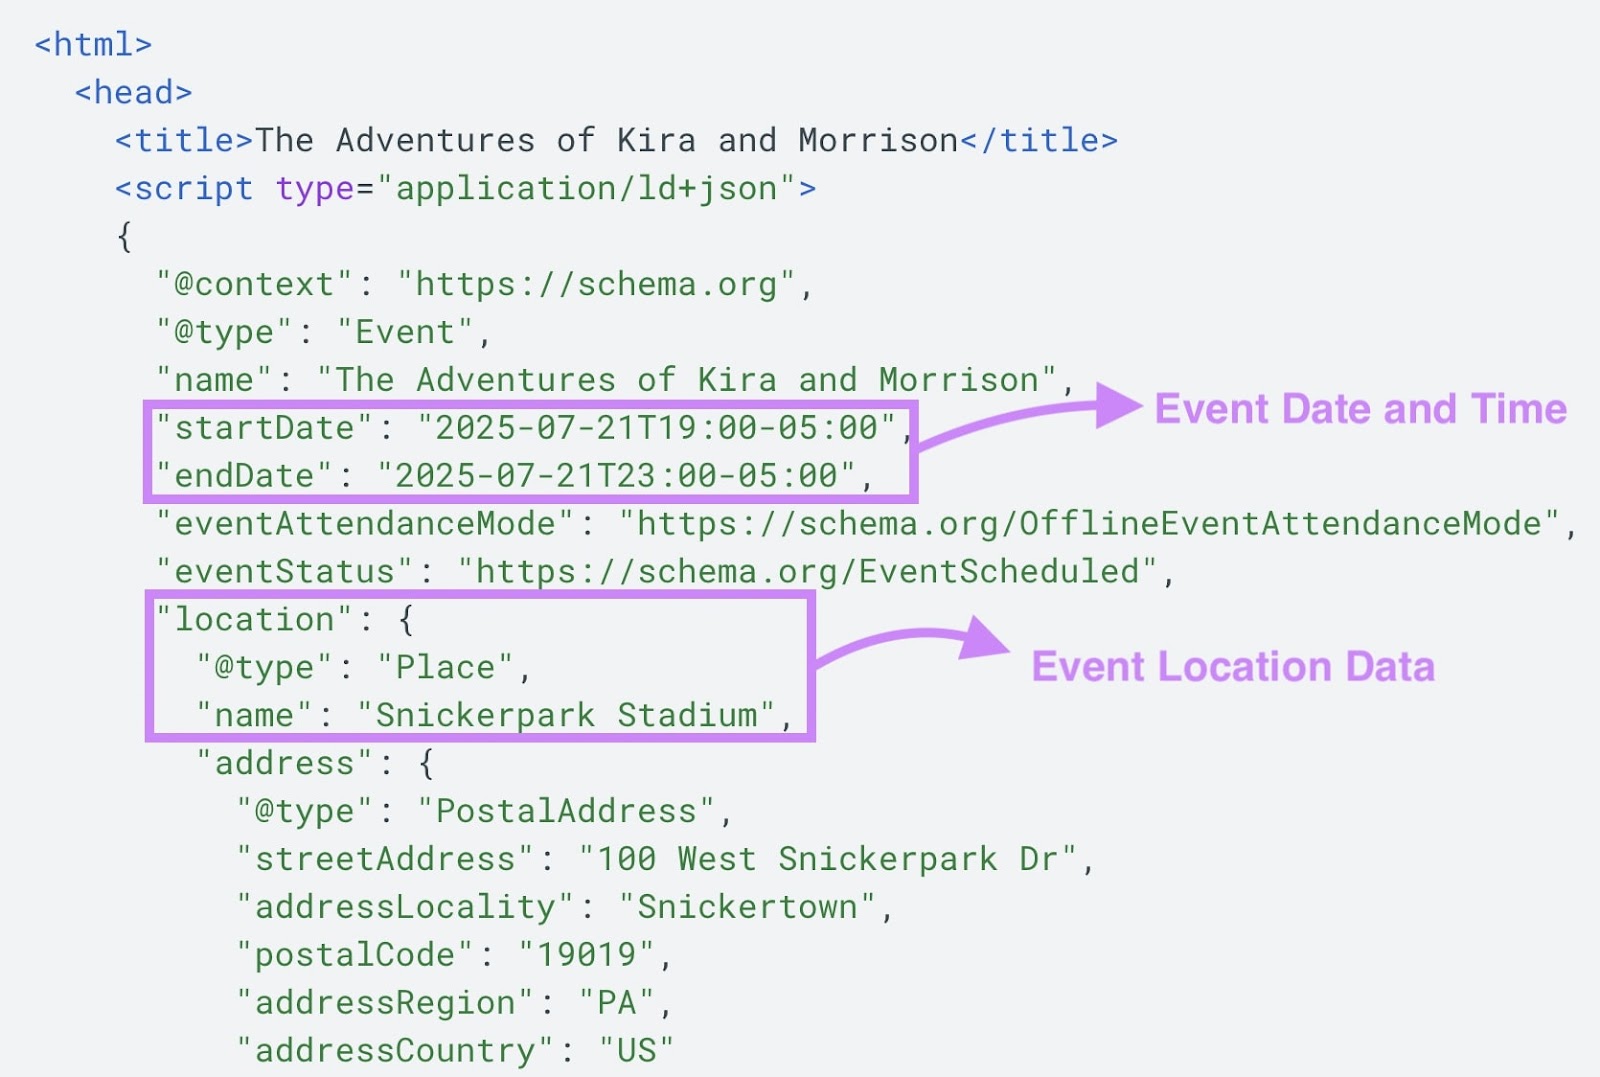Select the title text "The Adventures of Kira and Morrison" inside the title tag
1600x1077 pixels.
(x=607, y=141)
